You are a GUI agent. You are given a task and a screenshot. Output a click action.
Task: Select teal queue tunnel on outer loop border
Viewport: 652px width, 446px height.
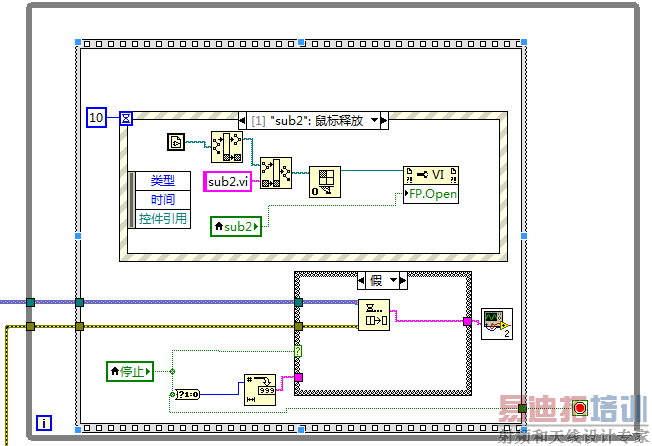tap(30, 302)
